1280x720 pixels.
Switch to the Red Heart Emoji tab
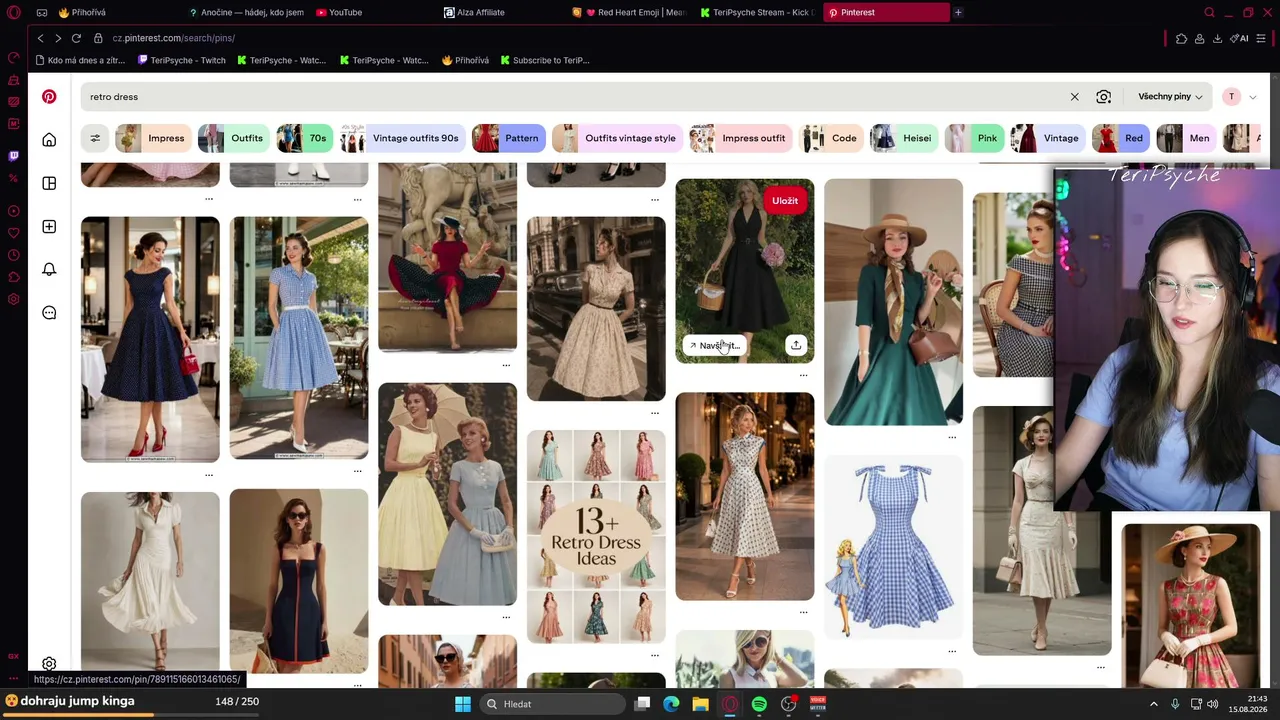tap(629, 13)
